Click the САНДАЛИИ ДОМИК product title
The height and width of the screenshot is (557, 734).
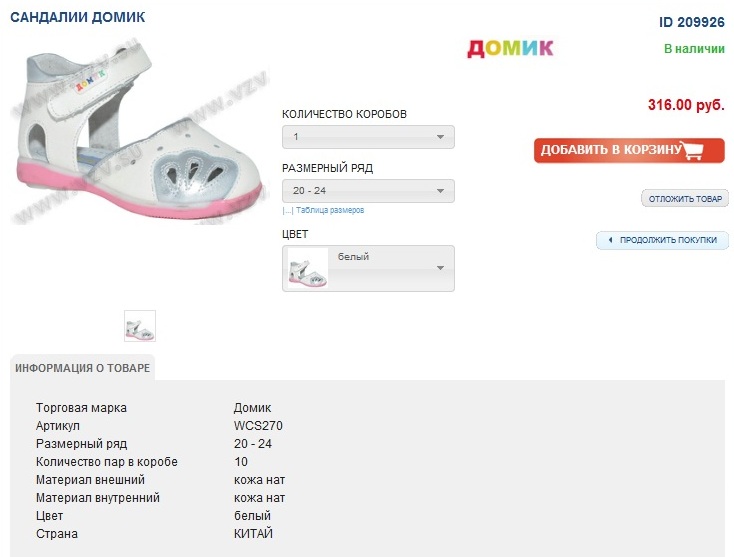coord(77,18)
